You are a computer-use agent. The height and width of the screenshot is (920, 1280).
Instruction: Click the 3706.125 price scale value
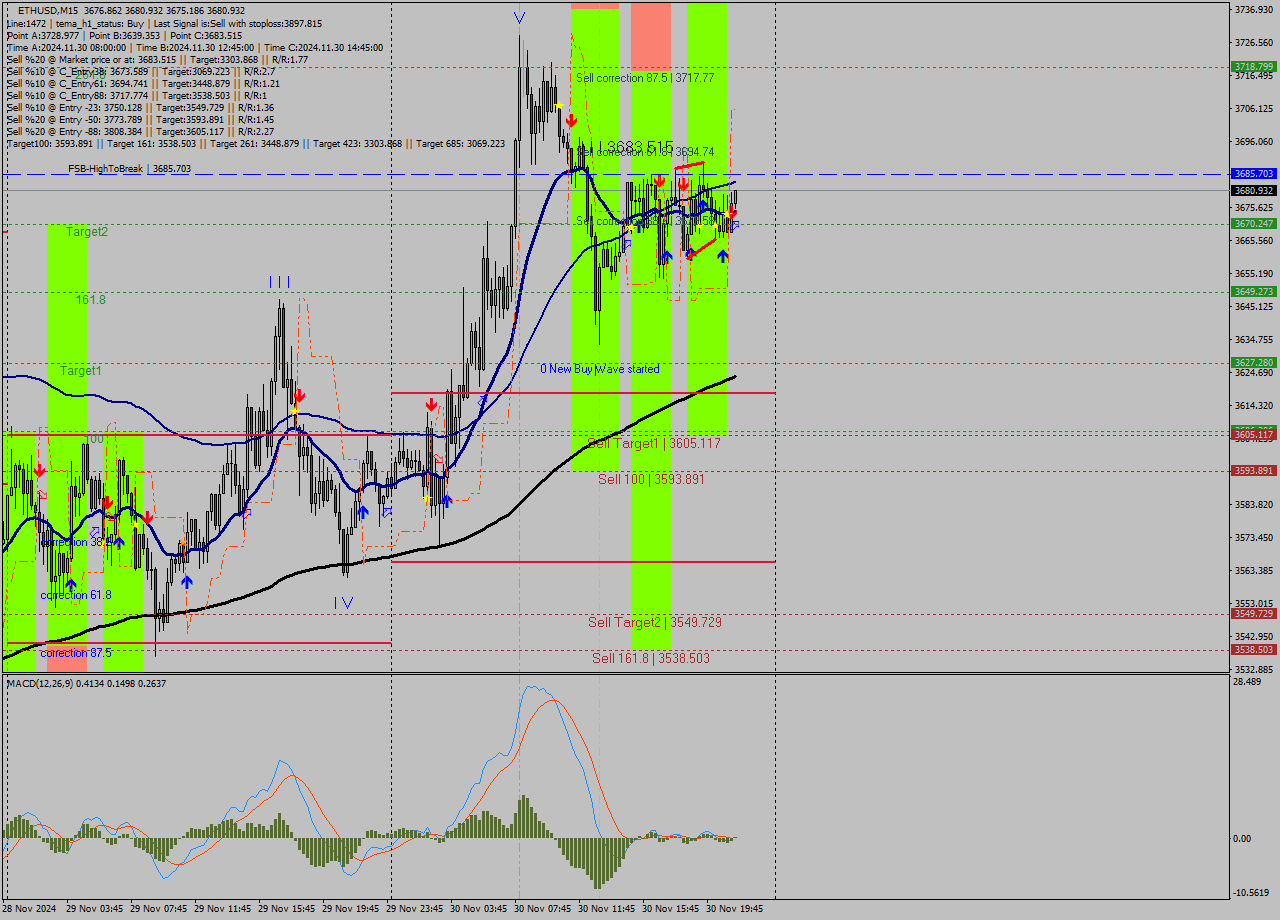pyautogui.click(x=1254, y=109)
